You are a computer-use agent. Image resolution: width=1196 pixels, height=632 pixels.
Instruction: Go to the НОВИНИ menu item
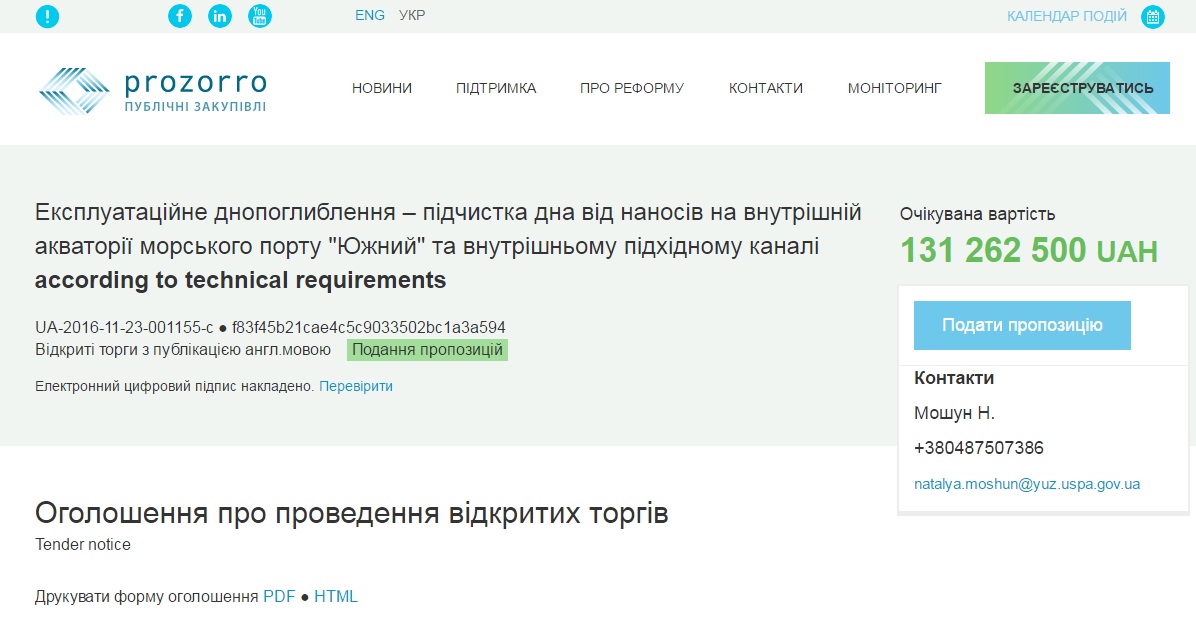click(381, 88)
